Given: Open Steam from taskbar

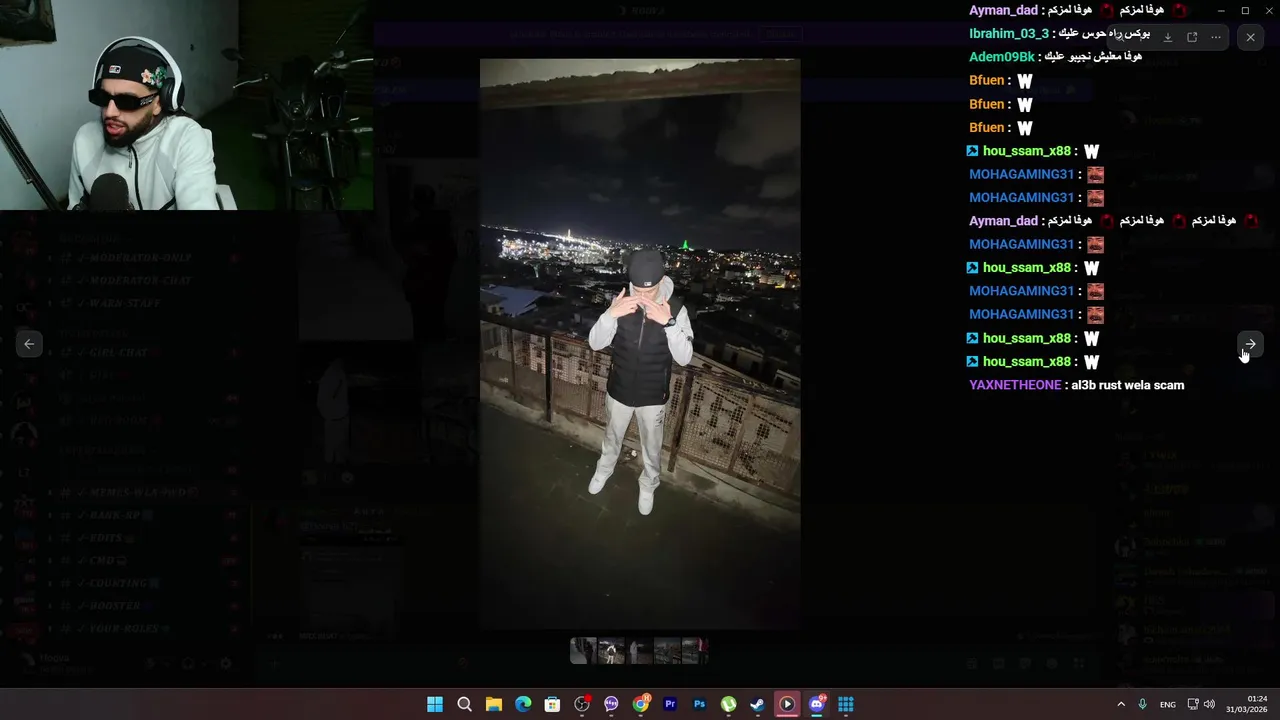Looking at the screenshot, I should click(758, 704).
